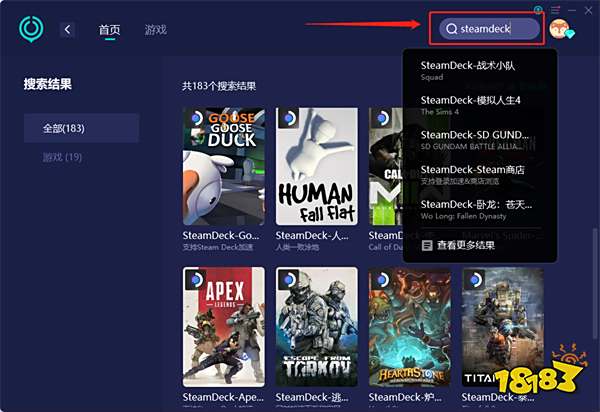Click Steam badge on Goose Goose Duck cover
This screenshot has height=412, width=600.
pos(196,118)
